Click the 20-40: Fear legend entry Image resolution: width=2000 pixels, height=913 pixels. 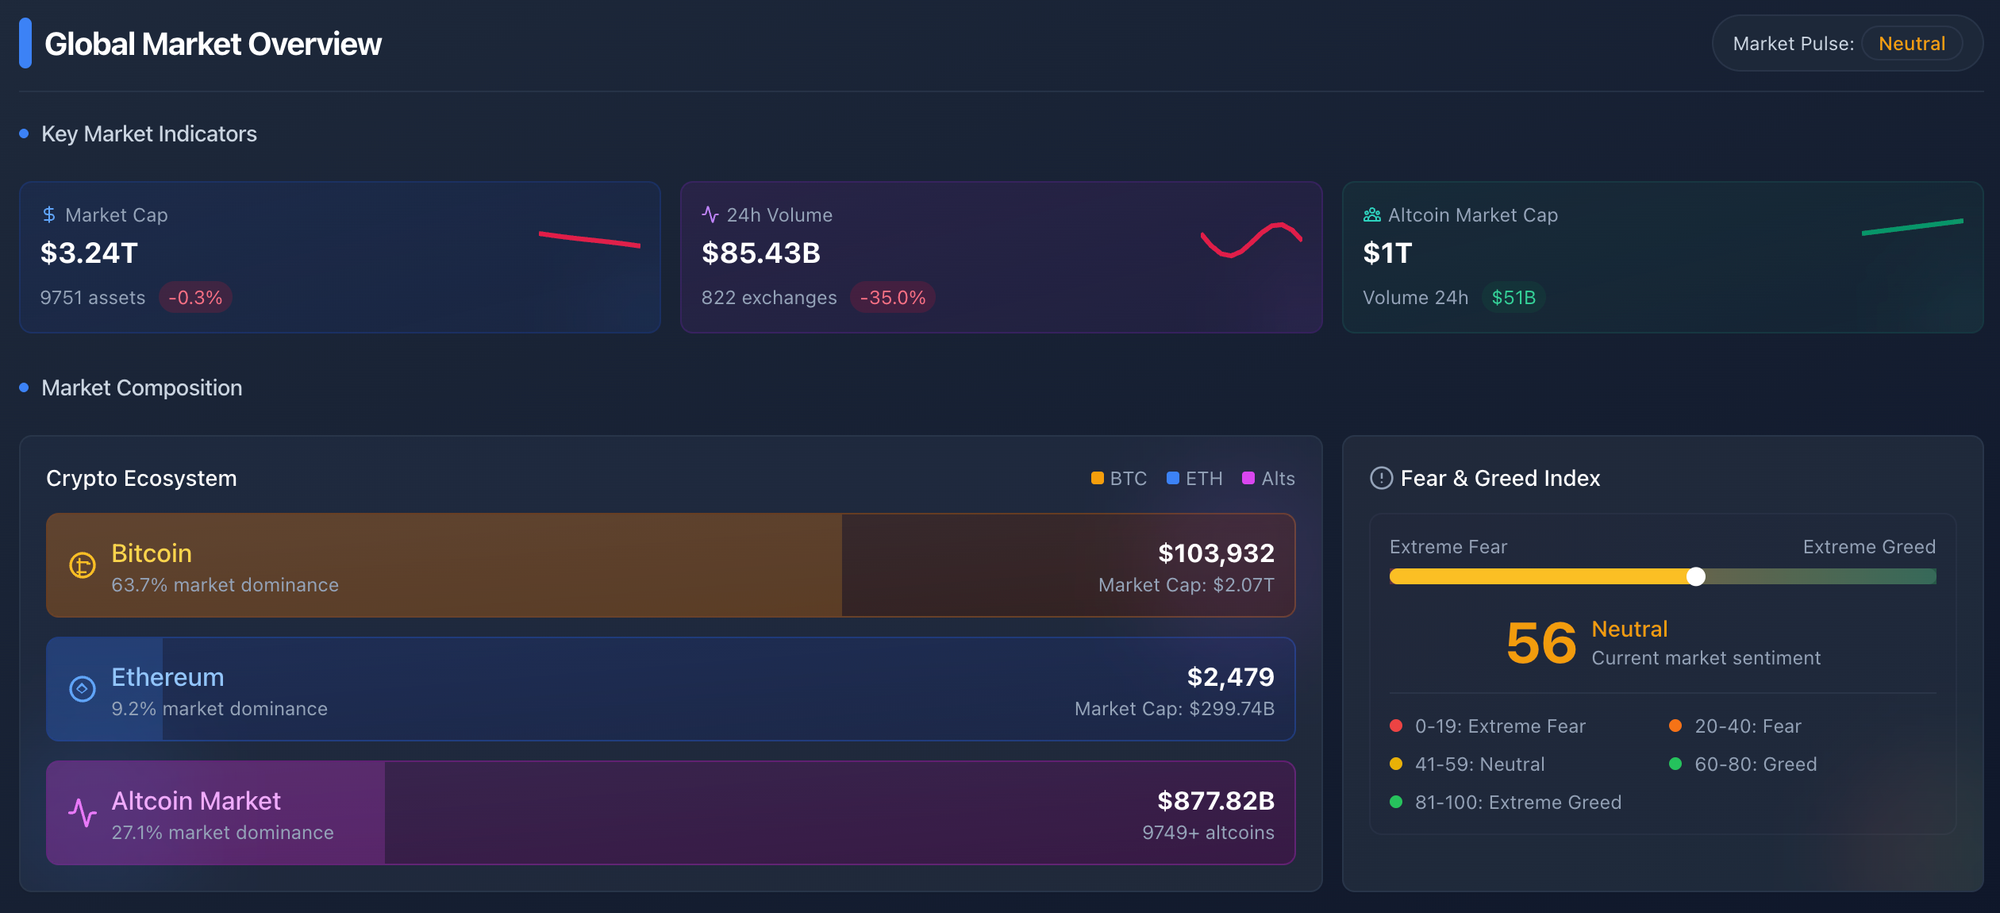click(x=1735, y=726)
